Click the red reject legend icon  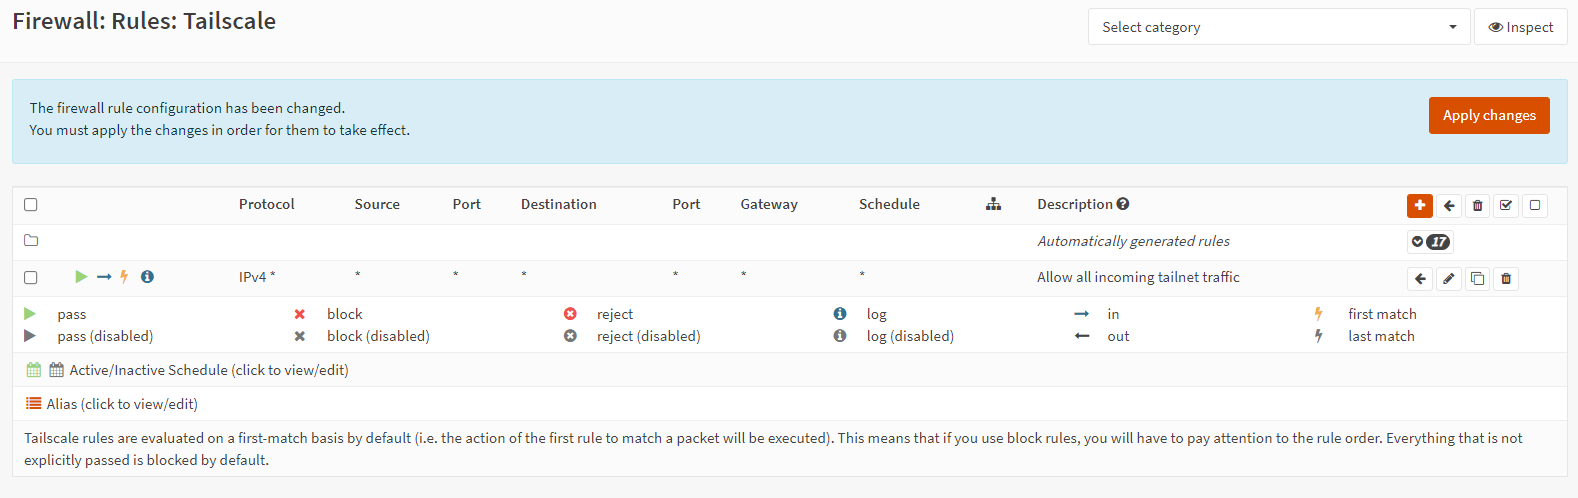(x=570, y=314)
